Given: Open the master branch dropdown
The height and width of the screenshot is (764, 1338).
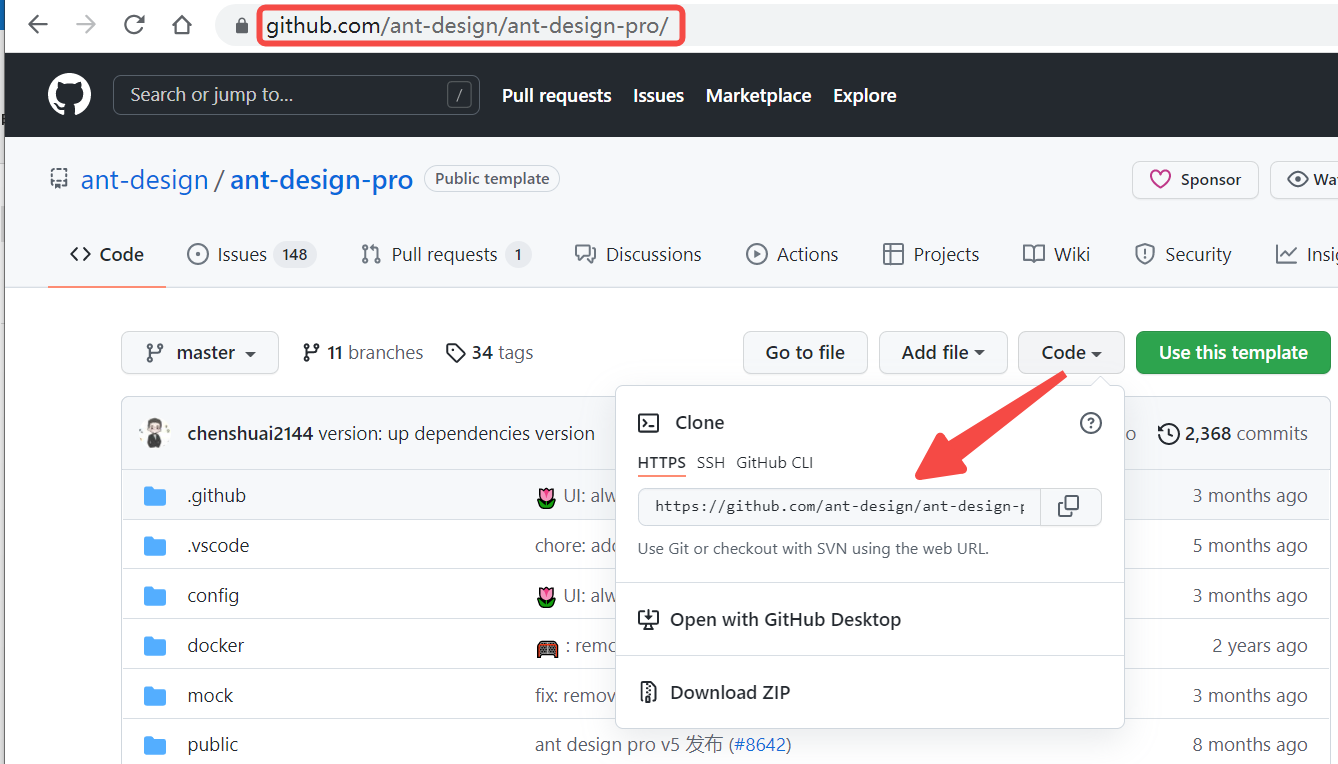Looking at the screenshot, I should click(x=200, y=353).
